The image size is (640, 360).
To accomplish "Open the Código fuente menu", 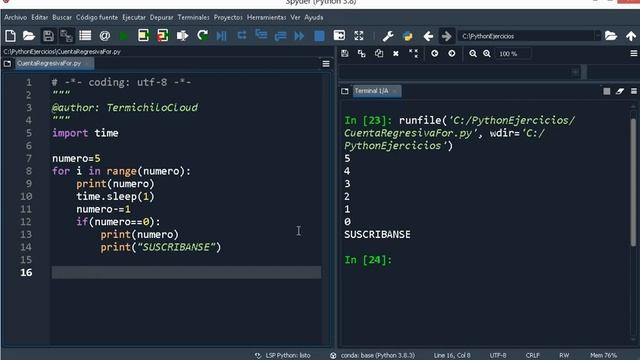I will pos(97,18).
